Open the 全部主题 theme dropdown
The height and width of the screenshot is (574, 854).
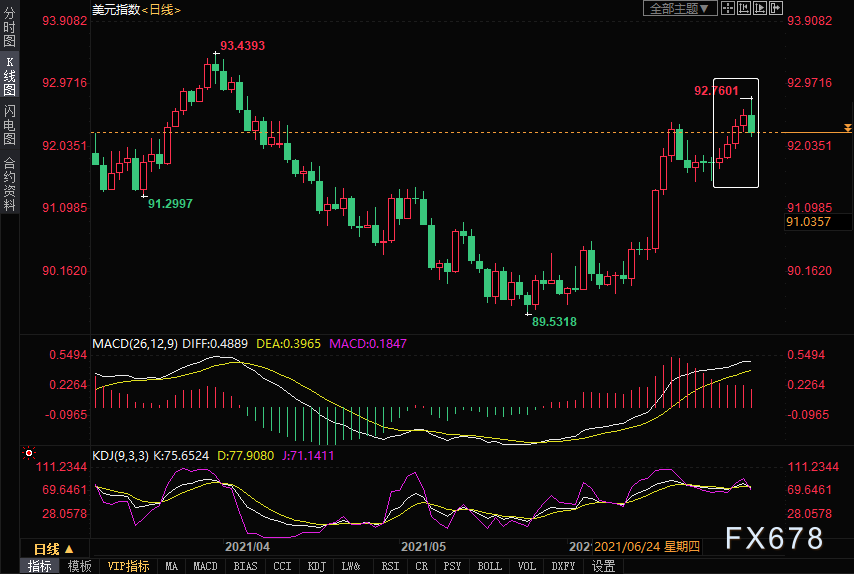pyautogui.click(x=680, y=8)
